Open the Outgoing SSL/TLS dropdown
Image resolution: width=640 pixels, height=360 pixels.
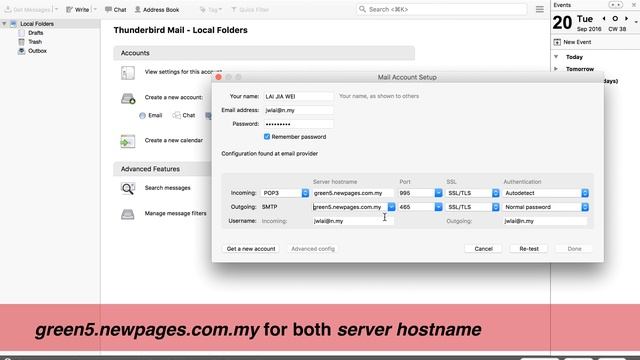pos(472,207)
